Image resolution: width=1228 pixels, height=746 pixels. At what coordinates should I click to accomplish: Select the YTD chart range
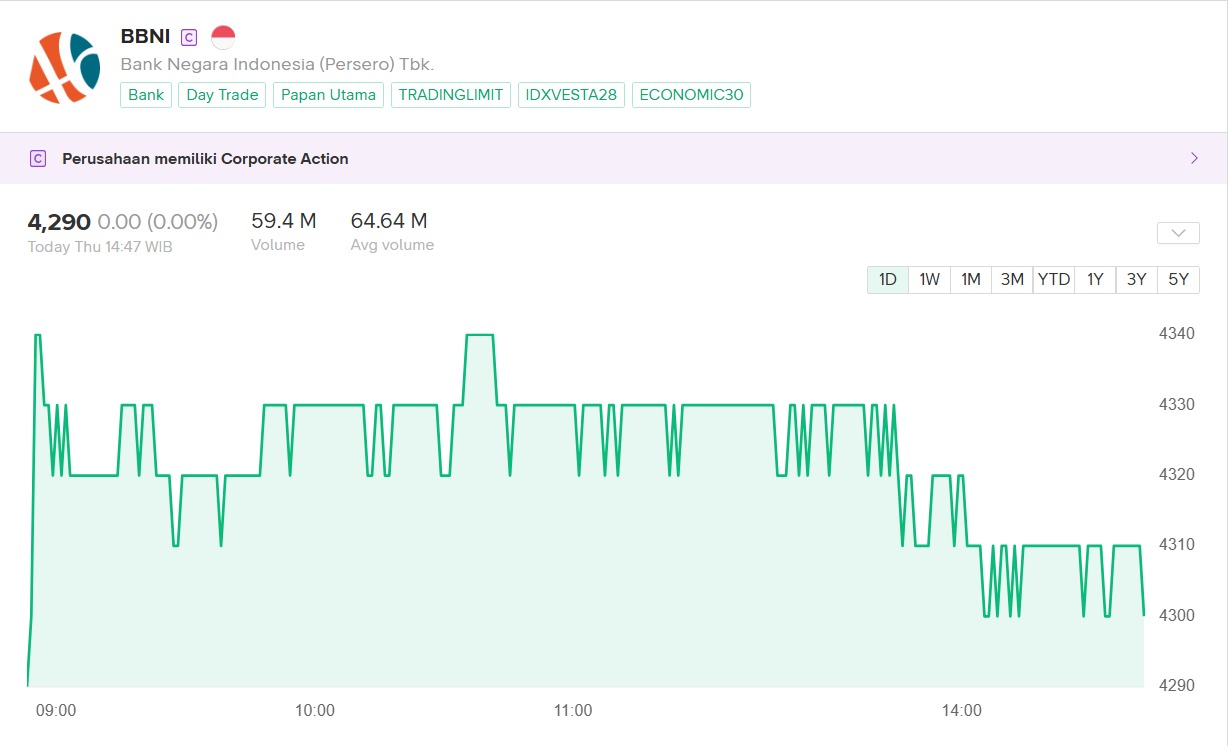(x=1053, y=279)
